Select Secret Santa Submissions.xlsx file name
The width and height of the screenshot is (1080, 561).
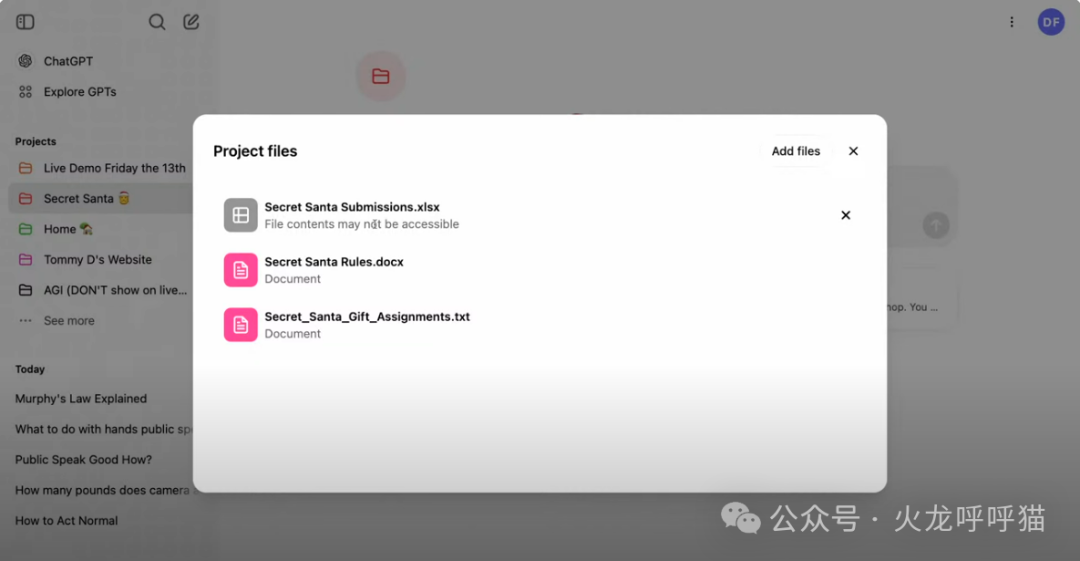coord(352,207)
